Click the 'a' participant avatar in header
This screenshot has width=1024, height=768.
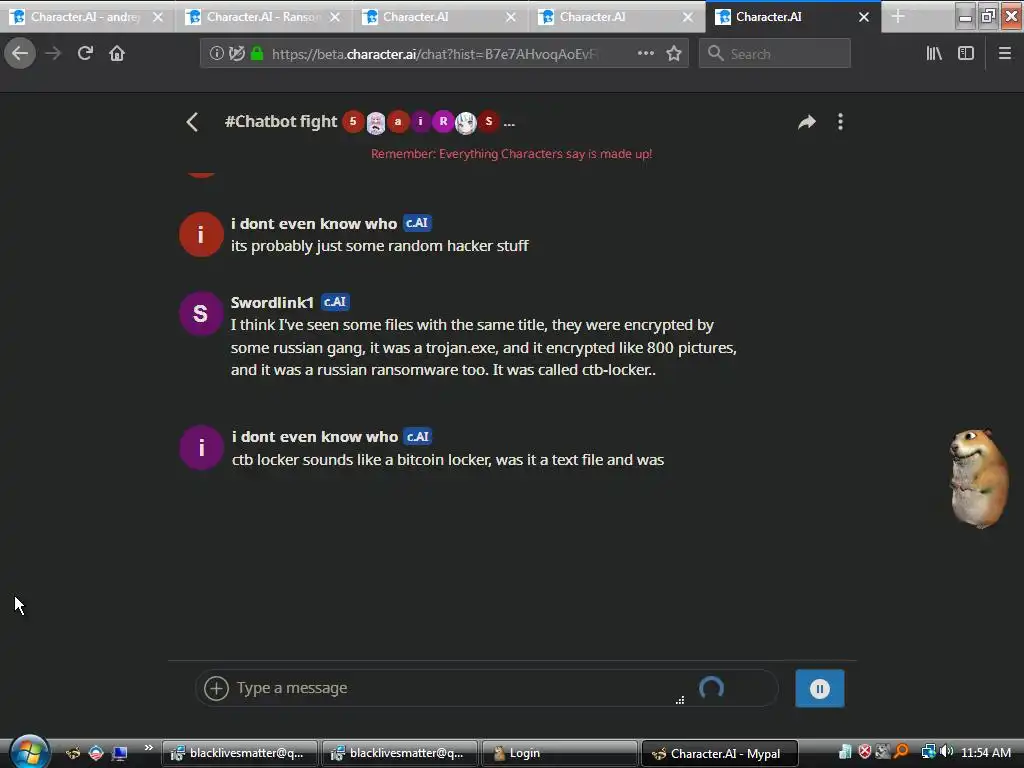(398, 121)
